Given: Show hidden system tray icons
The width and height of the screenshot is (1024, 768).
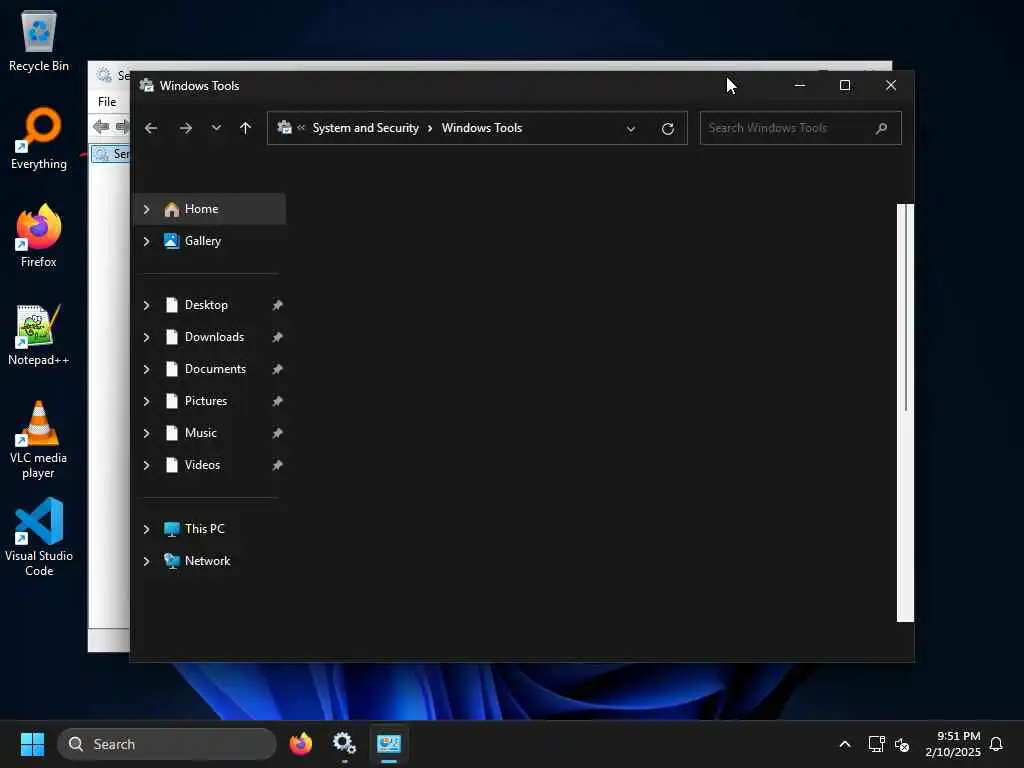Looking at the screenshot, I should click(x=844, y=744).
